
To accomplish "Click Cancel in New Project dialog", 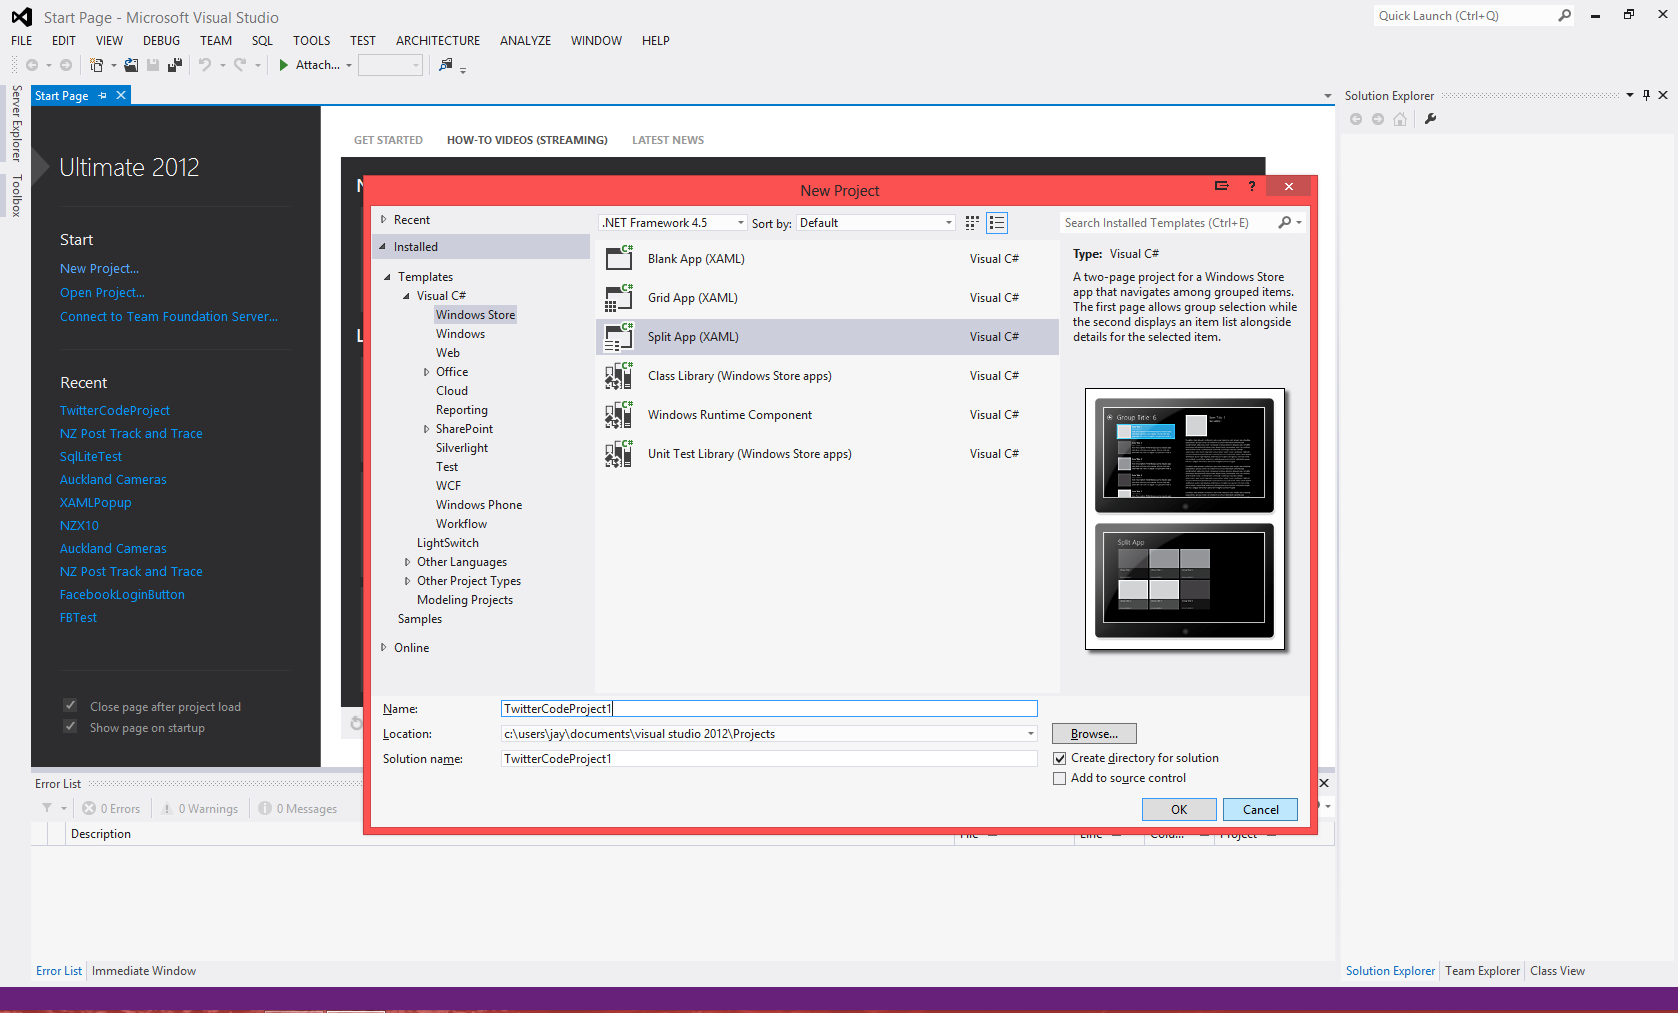I will 1261,810.
